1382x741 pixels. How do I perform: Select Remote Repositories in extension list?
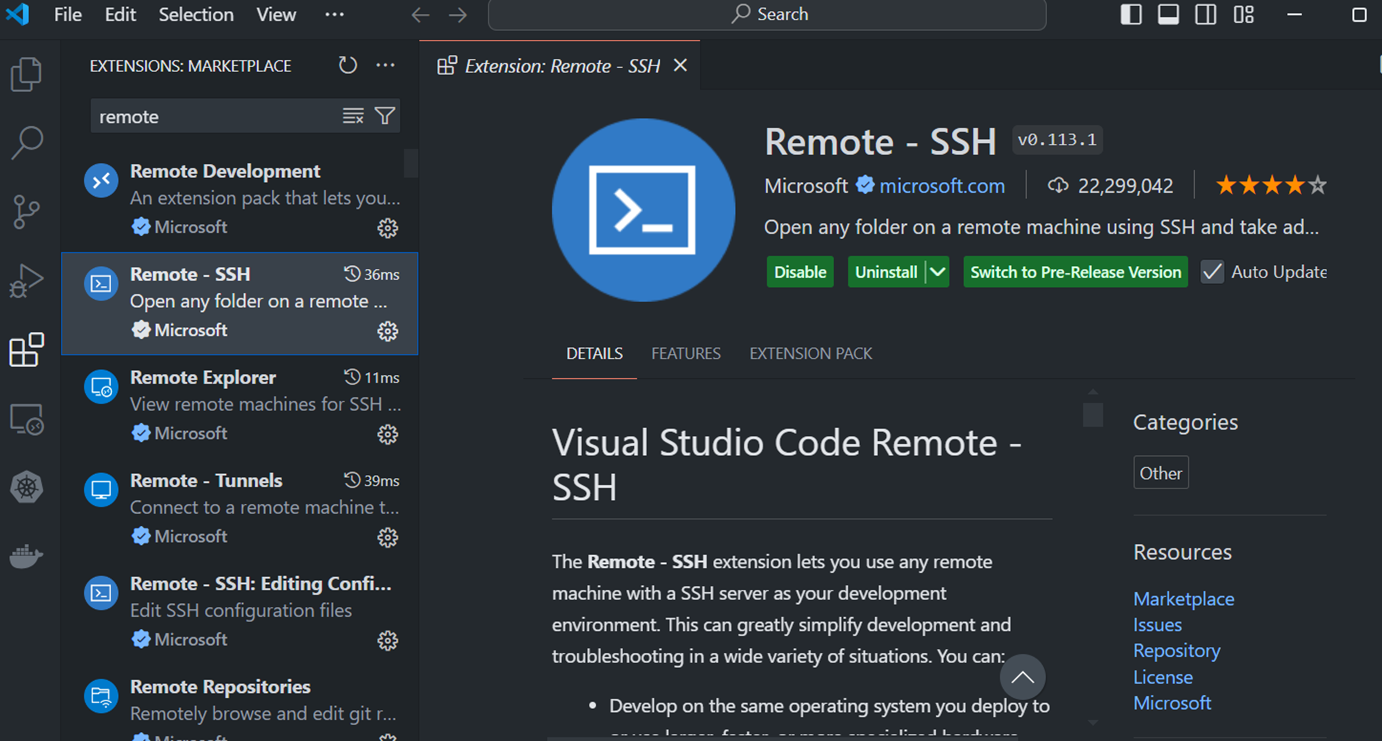pos(240,705)
